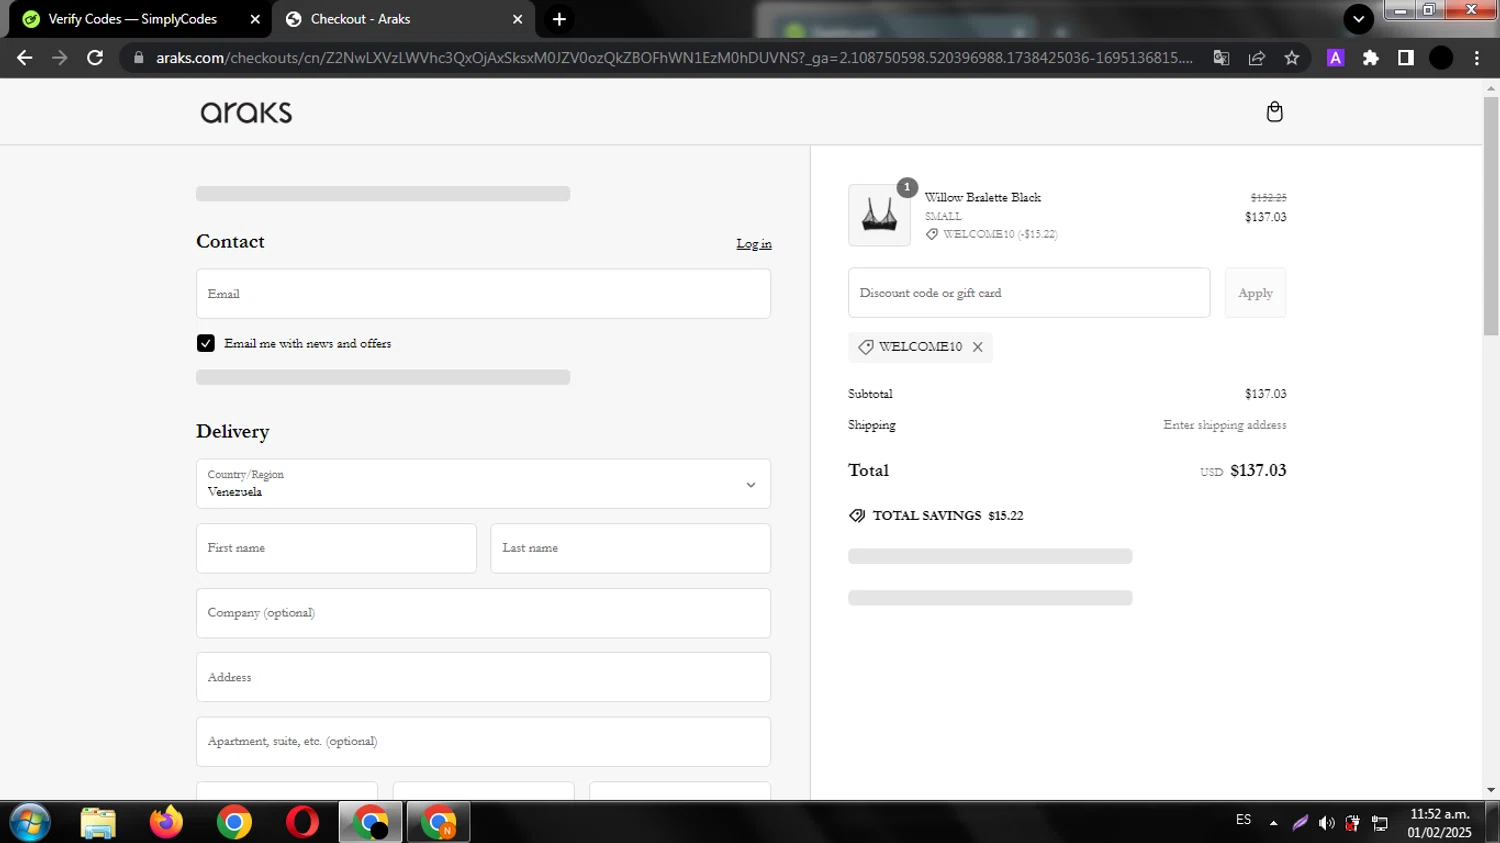Close the Verify Codes tab
The image size is (1500, 843).
255,19
